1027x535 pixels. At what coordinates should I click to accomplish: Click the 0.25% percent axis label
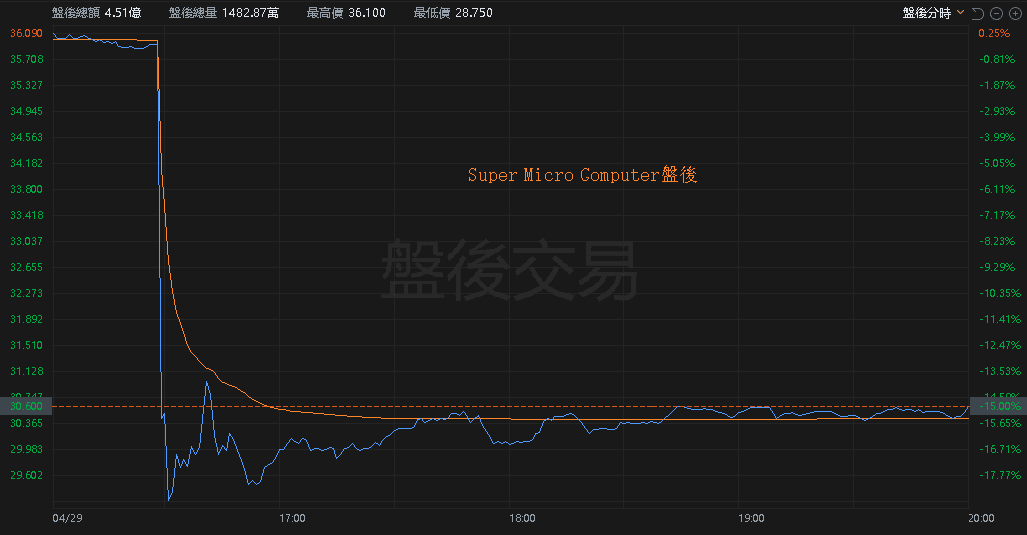point(994,33)
